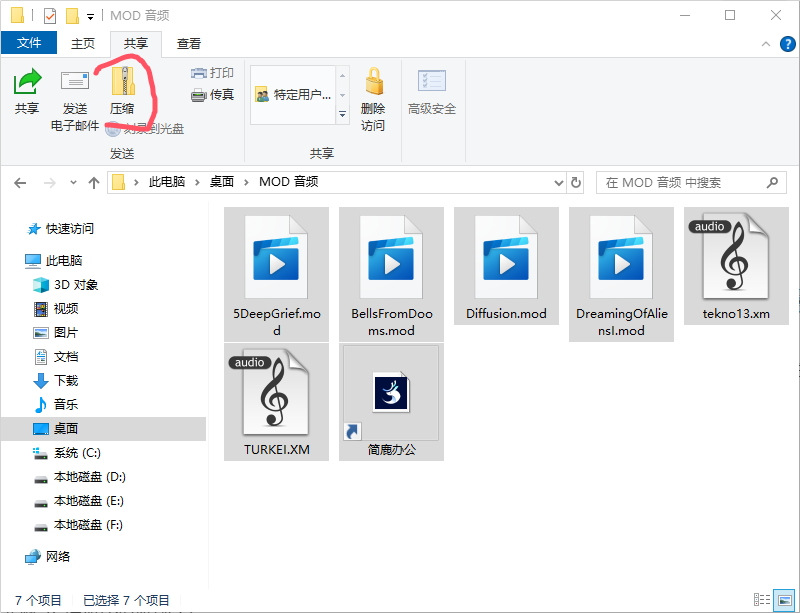Switch to the 查看 ribbon tab

pos(189,44)
